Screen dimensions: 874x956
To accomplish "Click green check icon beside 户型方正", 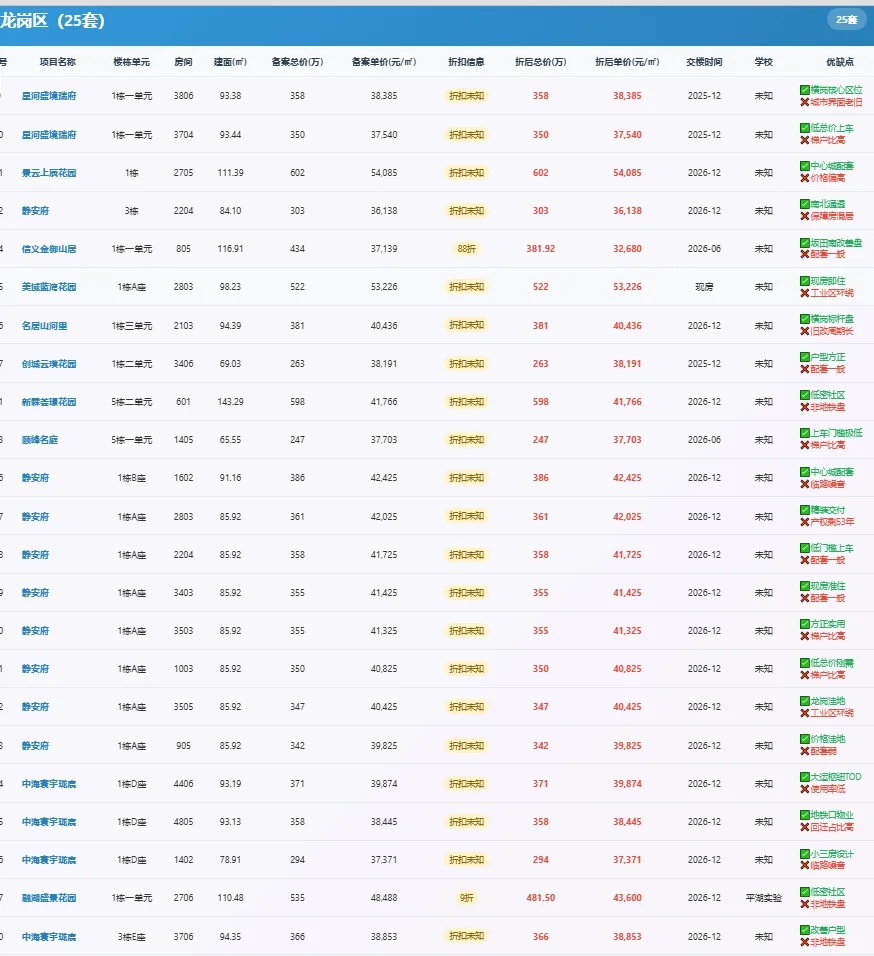I will (x=805, y=357).
